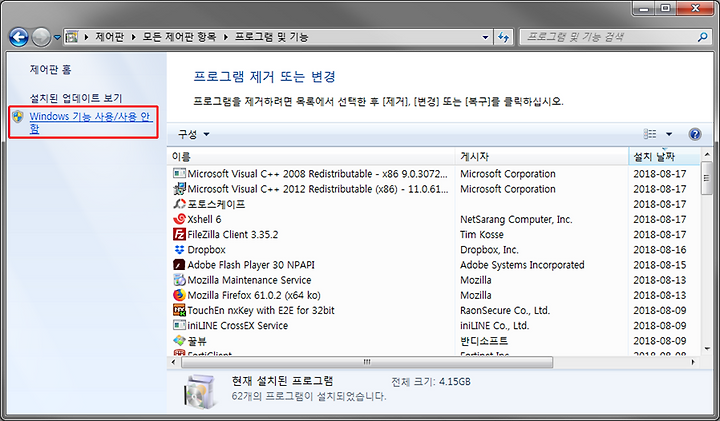Viewport: 720px width, 421px height.
Task: Click the Back navigation arrow
Action: point(19,37)
